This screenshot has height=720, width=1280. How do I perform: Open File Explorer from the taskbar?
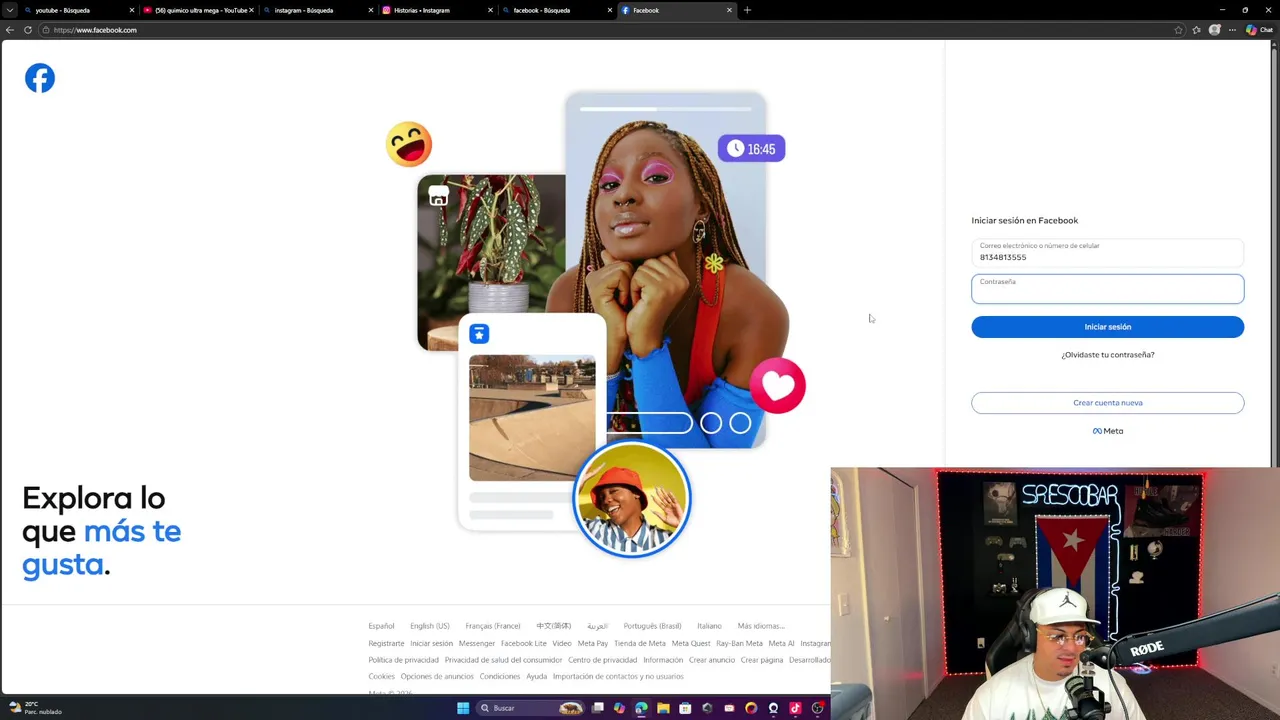coord(663,708)
